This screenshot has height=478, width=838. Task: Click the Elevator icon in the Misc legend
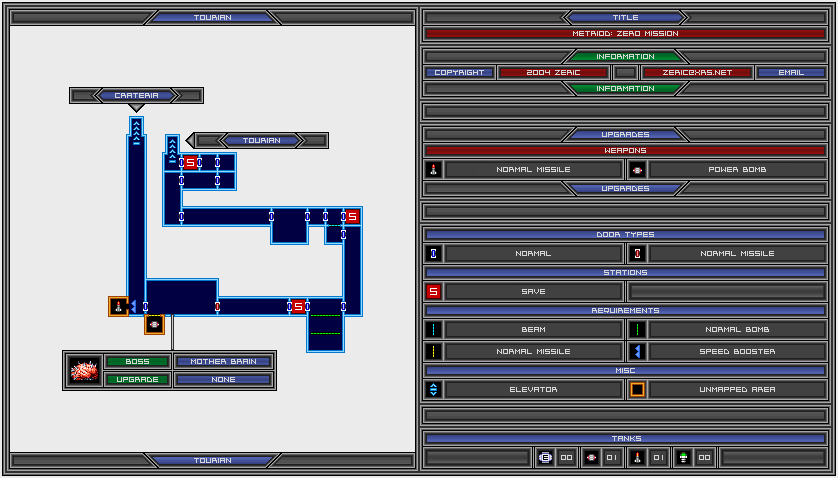click(433, 389)
